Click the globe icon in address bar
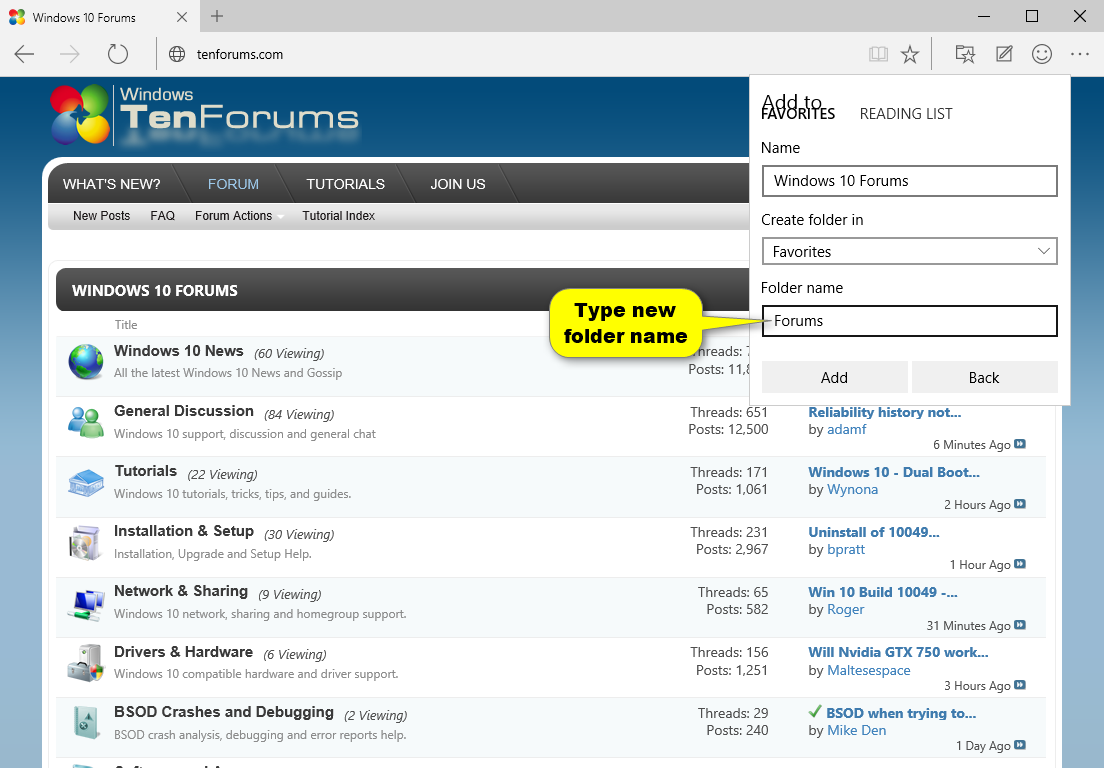 (177, 54)
